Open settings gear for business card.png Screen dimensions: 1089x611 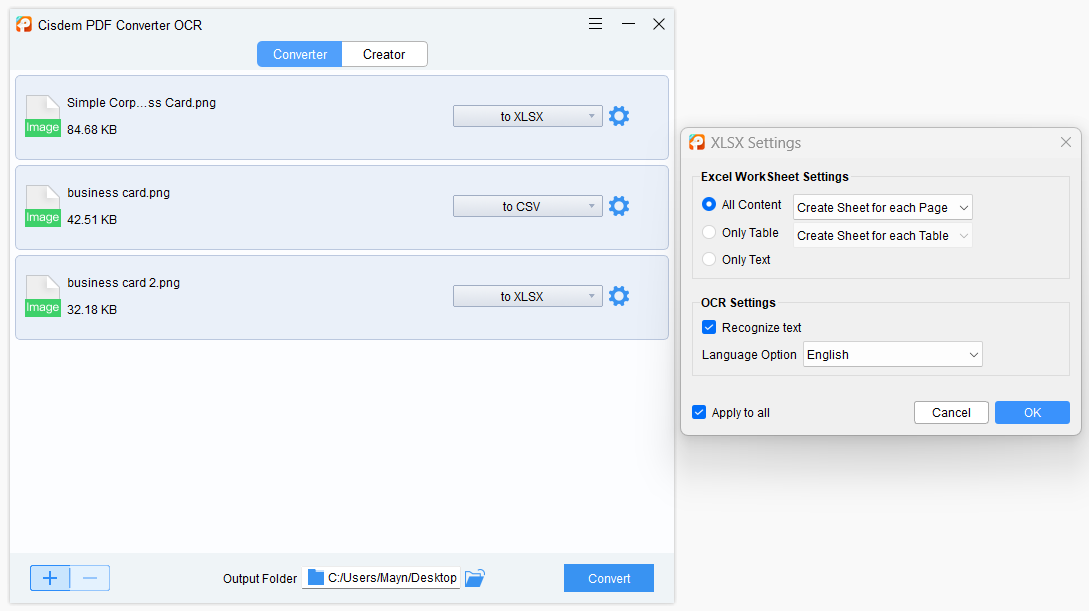tap(619, 206)
